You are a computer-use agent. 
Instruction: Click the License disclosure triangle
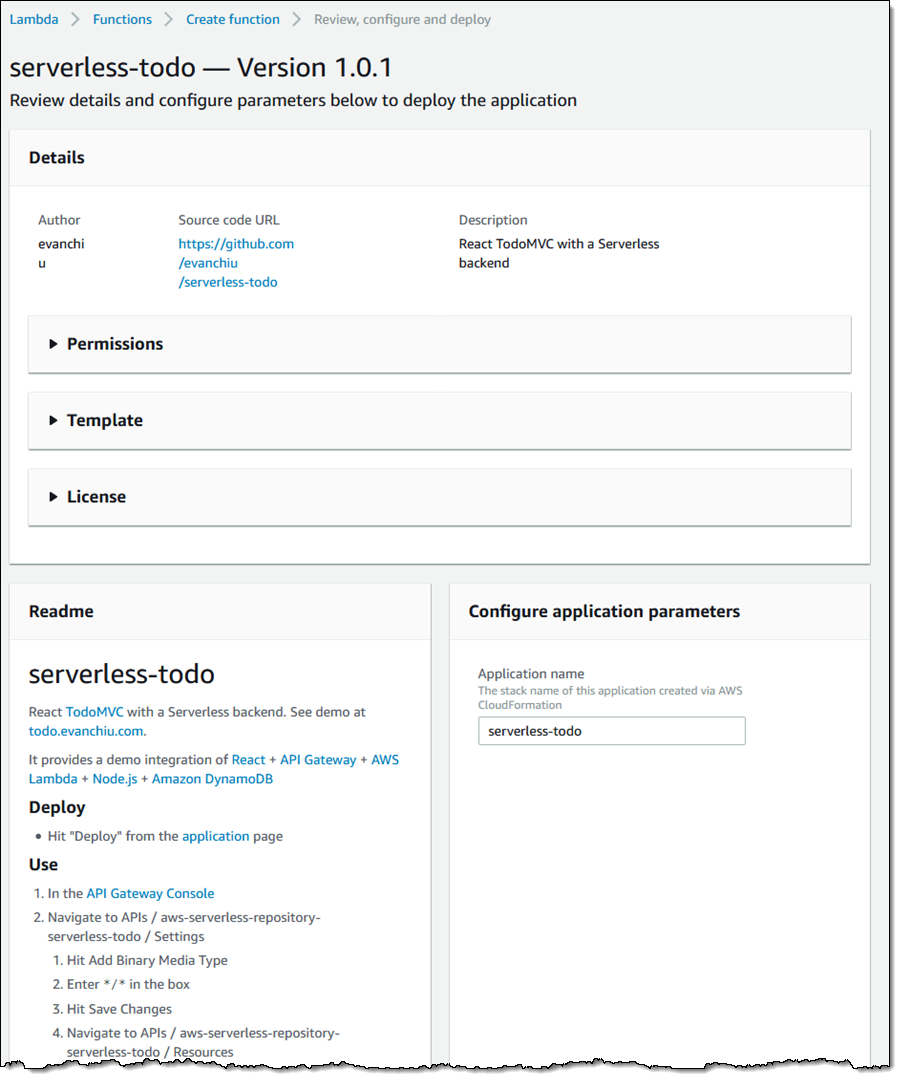click(x=53, y=497)
